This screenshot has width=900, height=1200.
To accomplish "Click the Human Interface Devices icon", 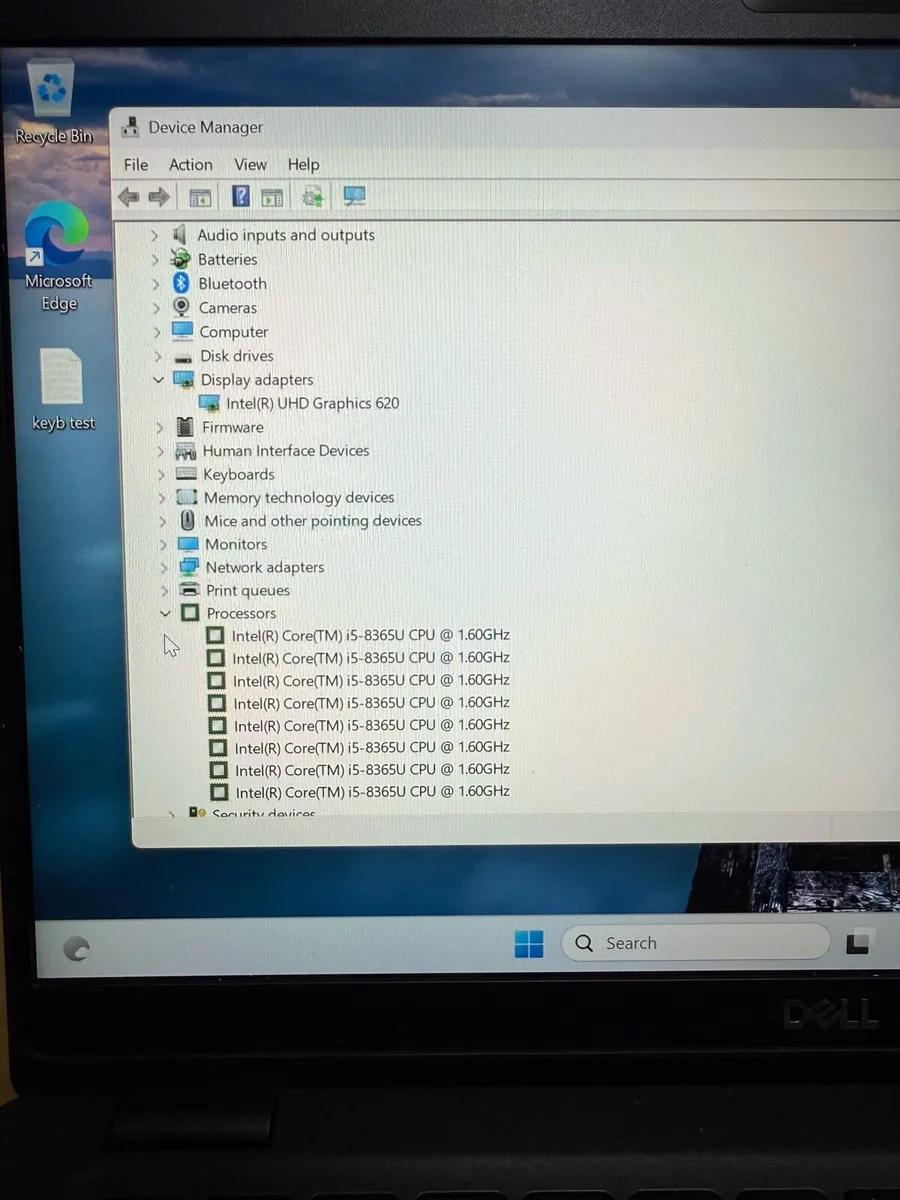I will 186,451.
